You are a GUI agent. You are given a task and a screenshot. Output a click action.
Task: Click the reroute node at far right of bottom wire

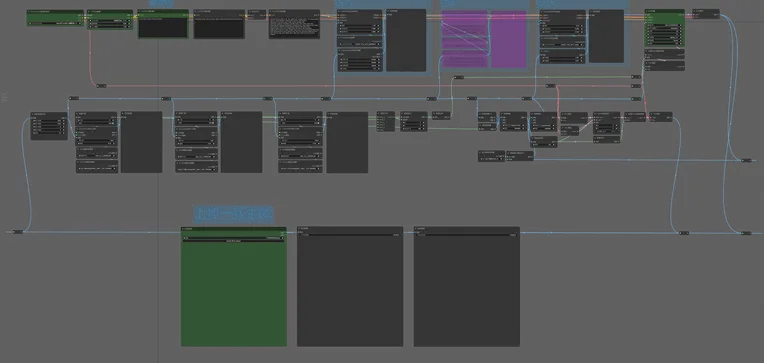tap(746, 233)
